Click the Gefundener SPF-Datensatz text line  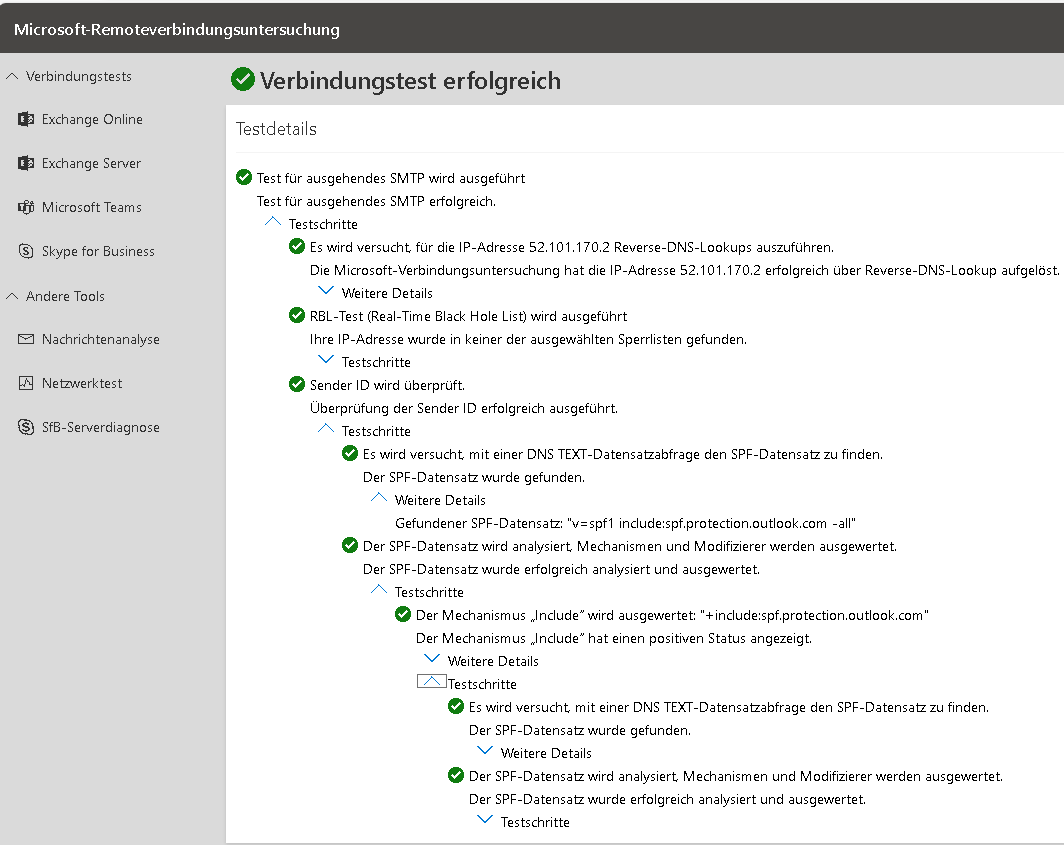(x=626, y=523)
